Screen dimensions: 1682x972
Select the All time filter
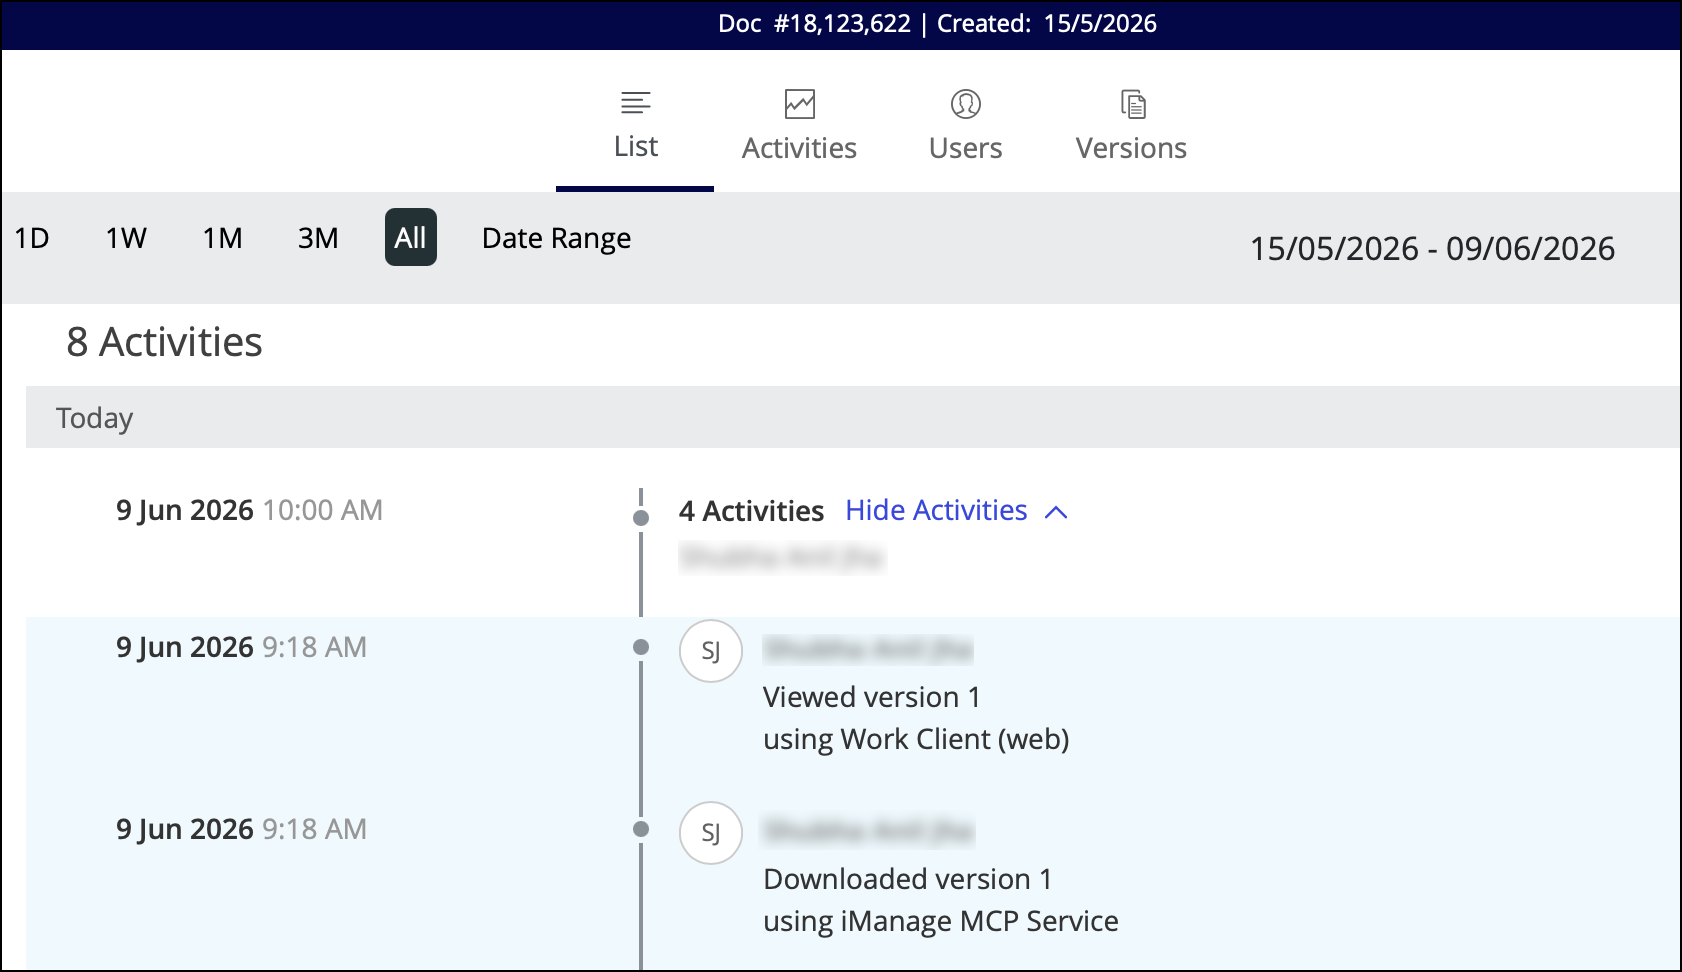tap(411, 237)
